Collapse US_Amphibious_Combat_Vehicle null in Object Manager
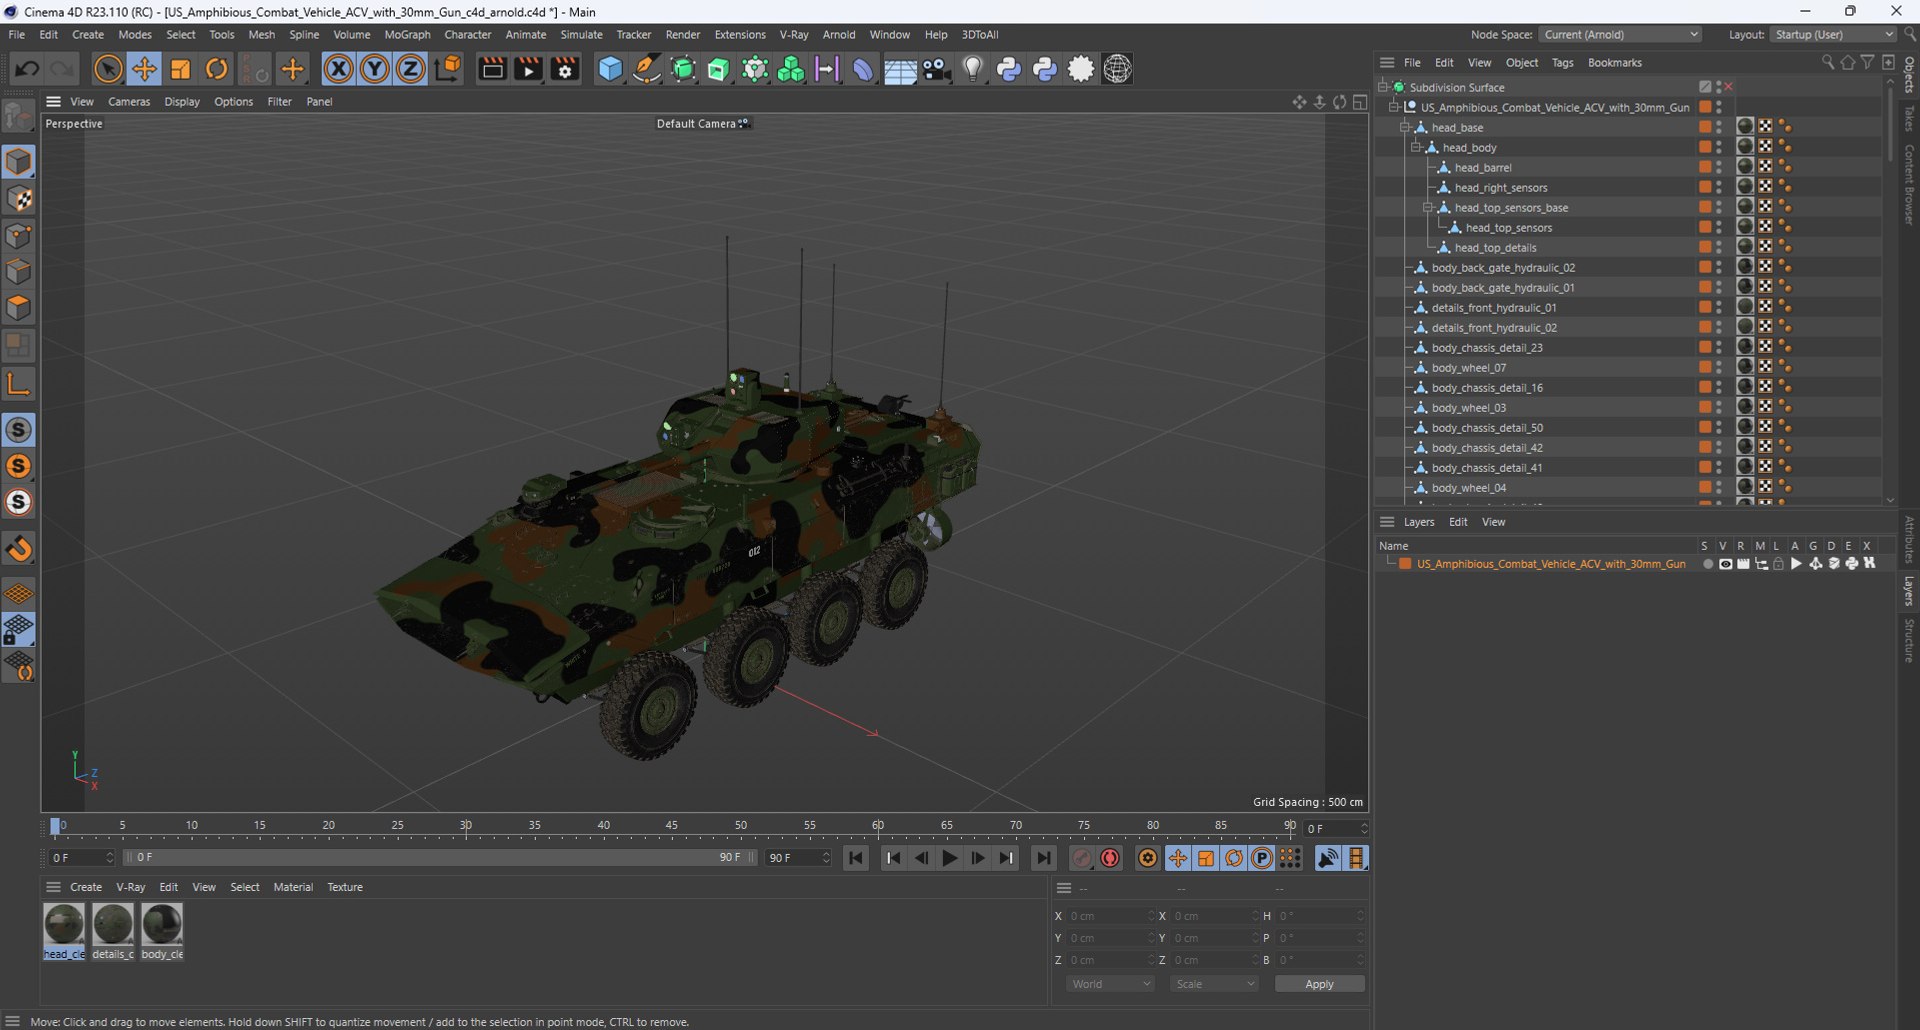This screenshot has width=1920, height=1030. click(1393, 107)
